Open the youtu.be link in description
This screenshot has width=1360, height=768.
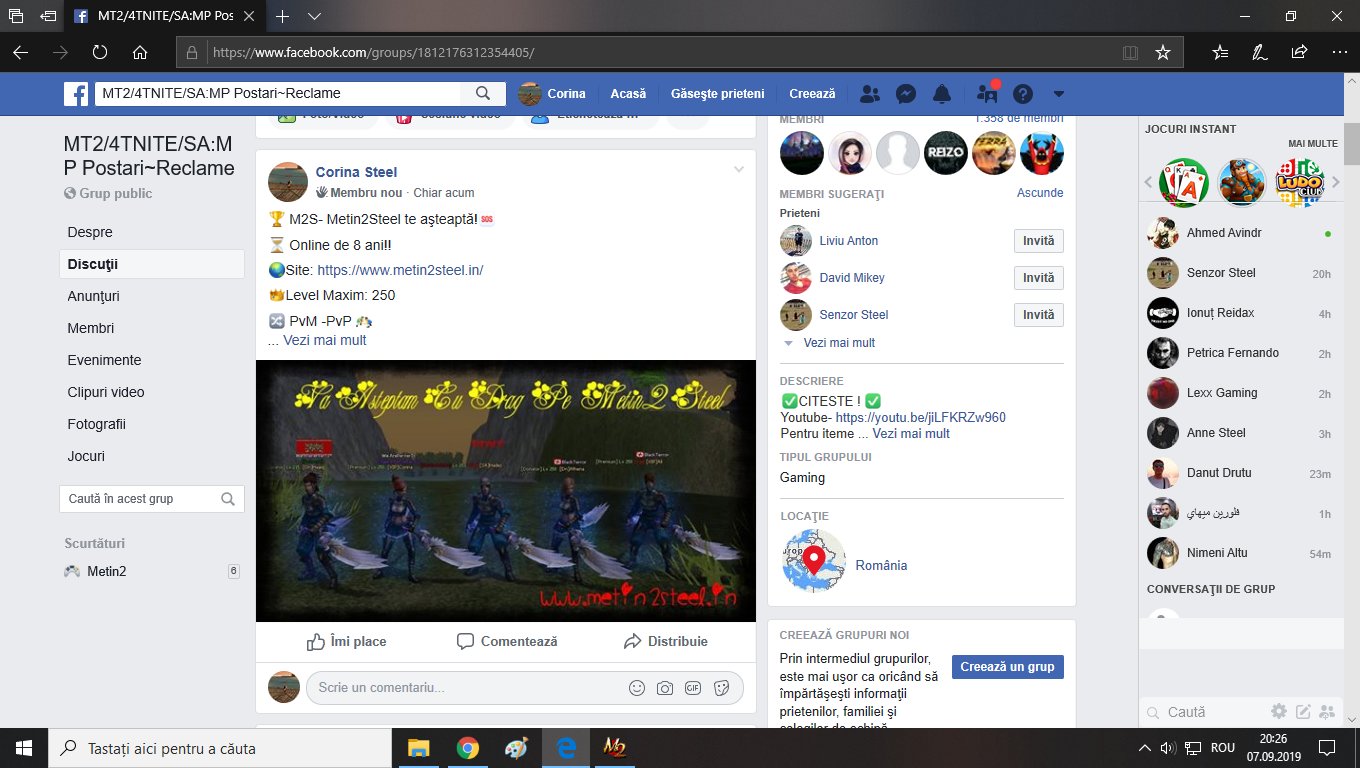click(921, 418)
